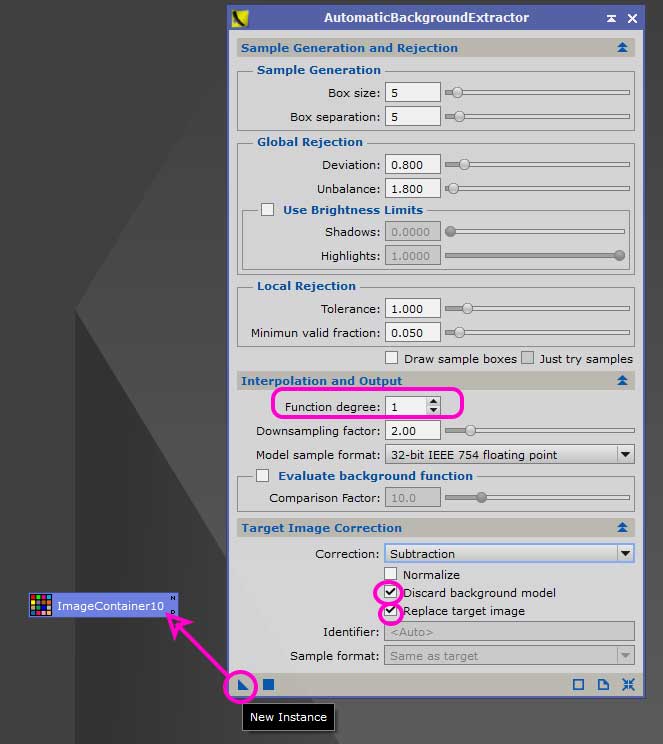Click the Unbalance slider handle
Image resolution: width=663 pixels, height=744 pixels.
click(453, 188)
